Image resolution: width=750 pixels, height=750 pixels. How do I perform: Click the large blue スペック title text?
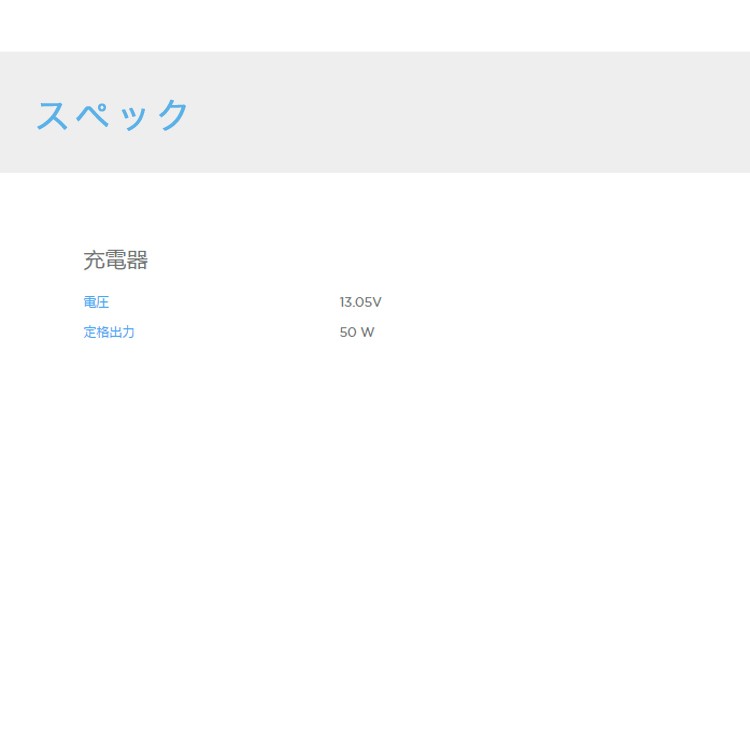pyautogui.click(x=112, y=115)
